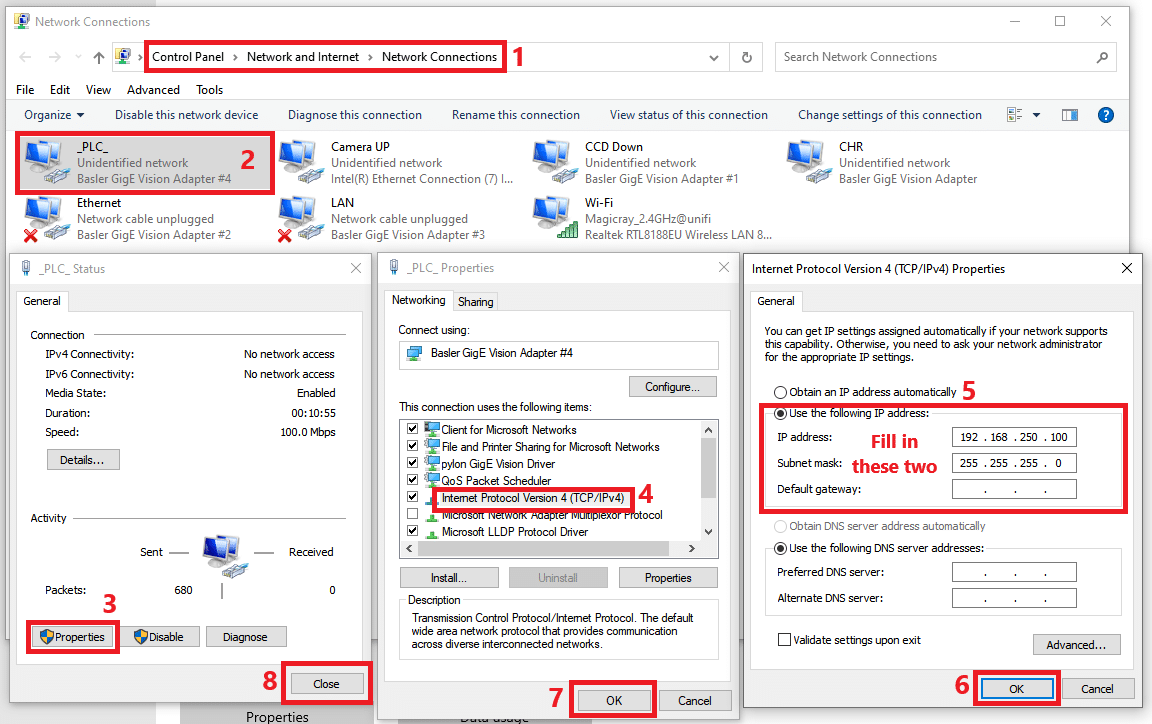This screenshot has width=1152, height=724.
Task: Click the QoS Packet Scheduler item icon
Action: 432,480
